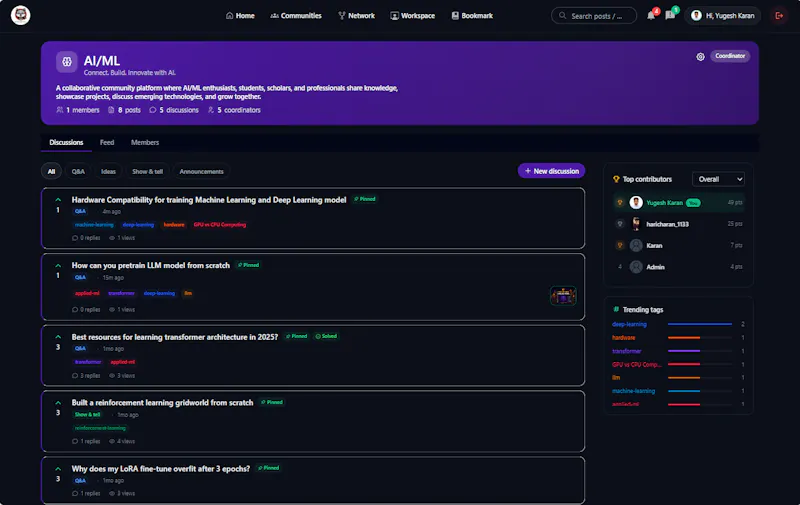
Task: Open 'Why does my LoRA fine-tune overfit' discussion
Action: point(161,469)
